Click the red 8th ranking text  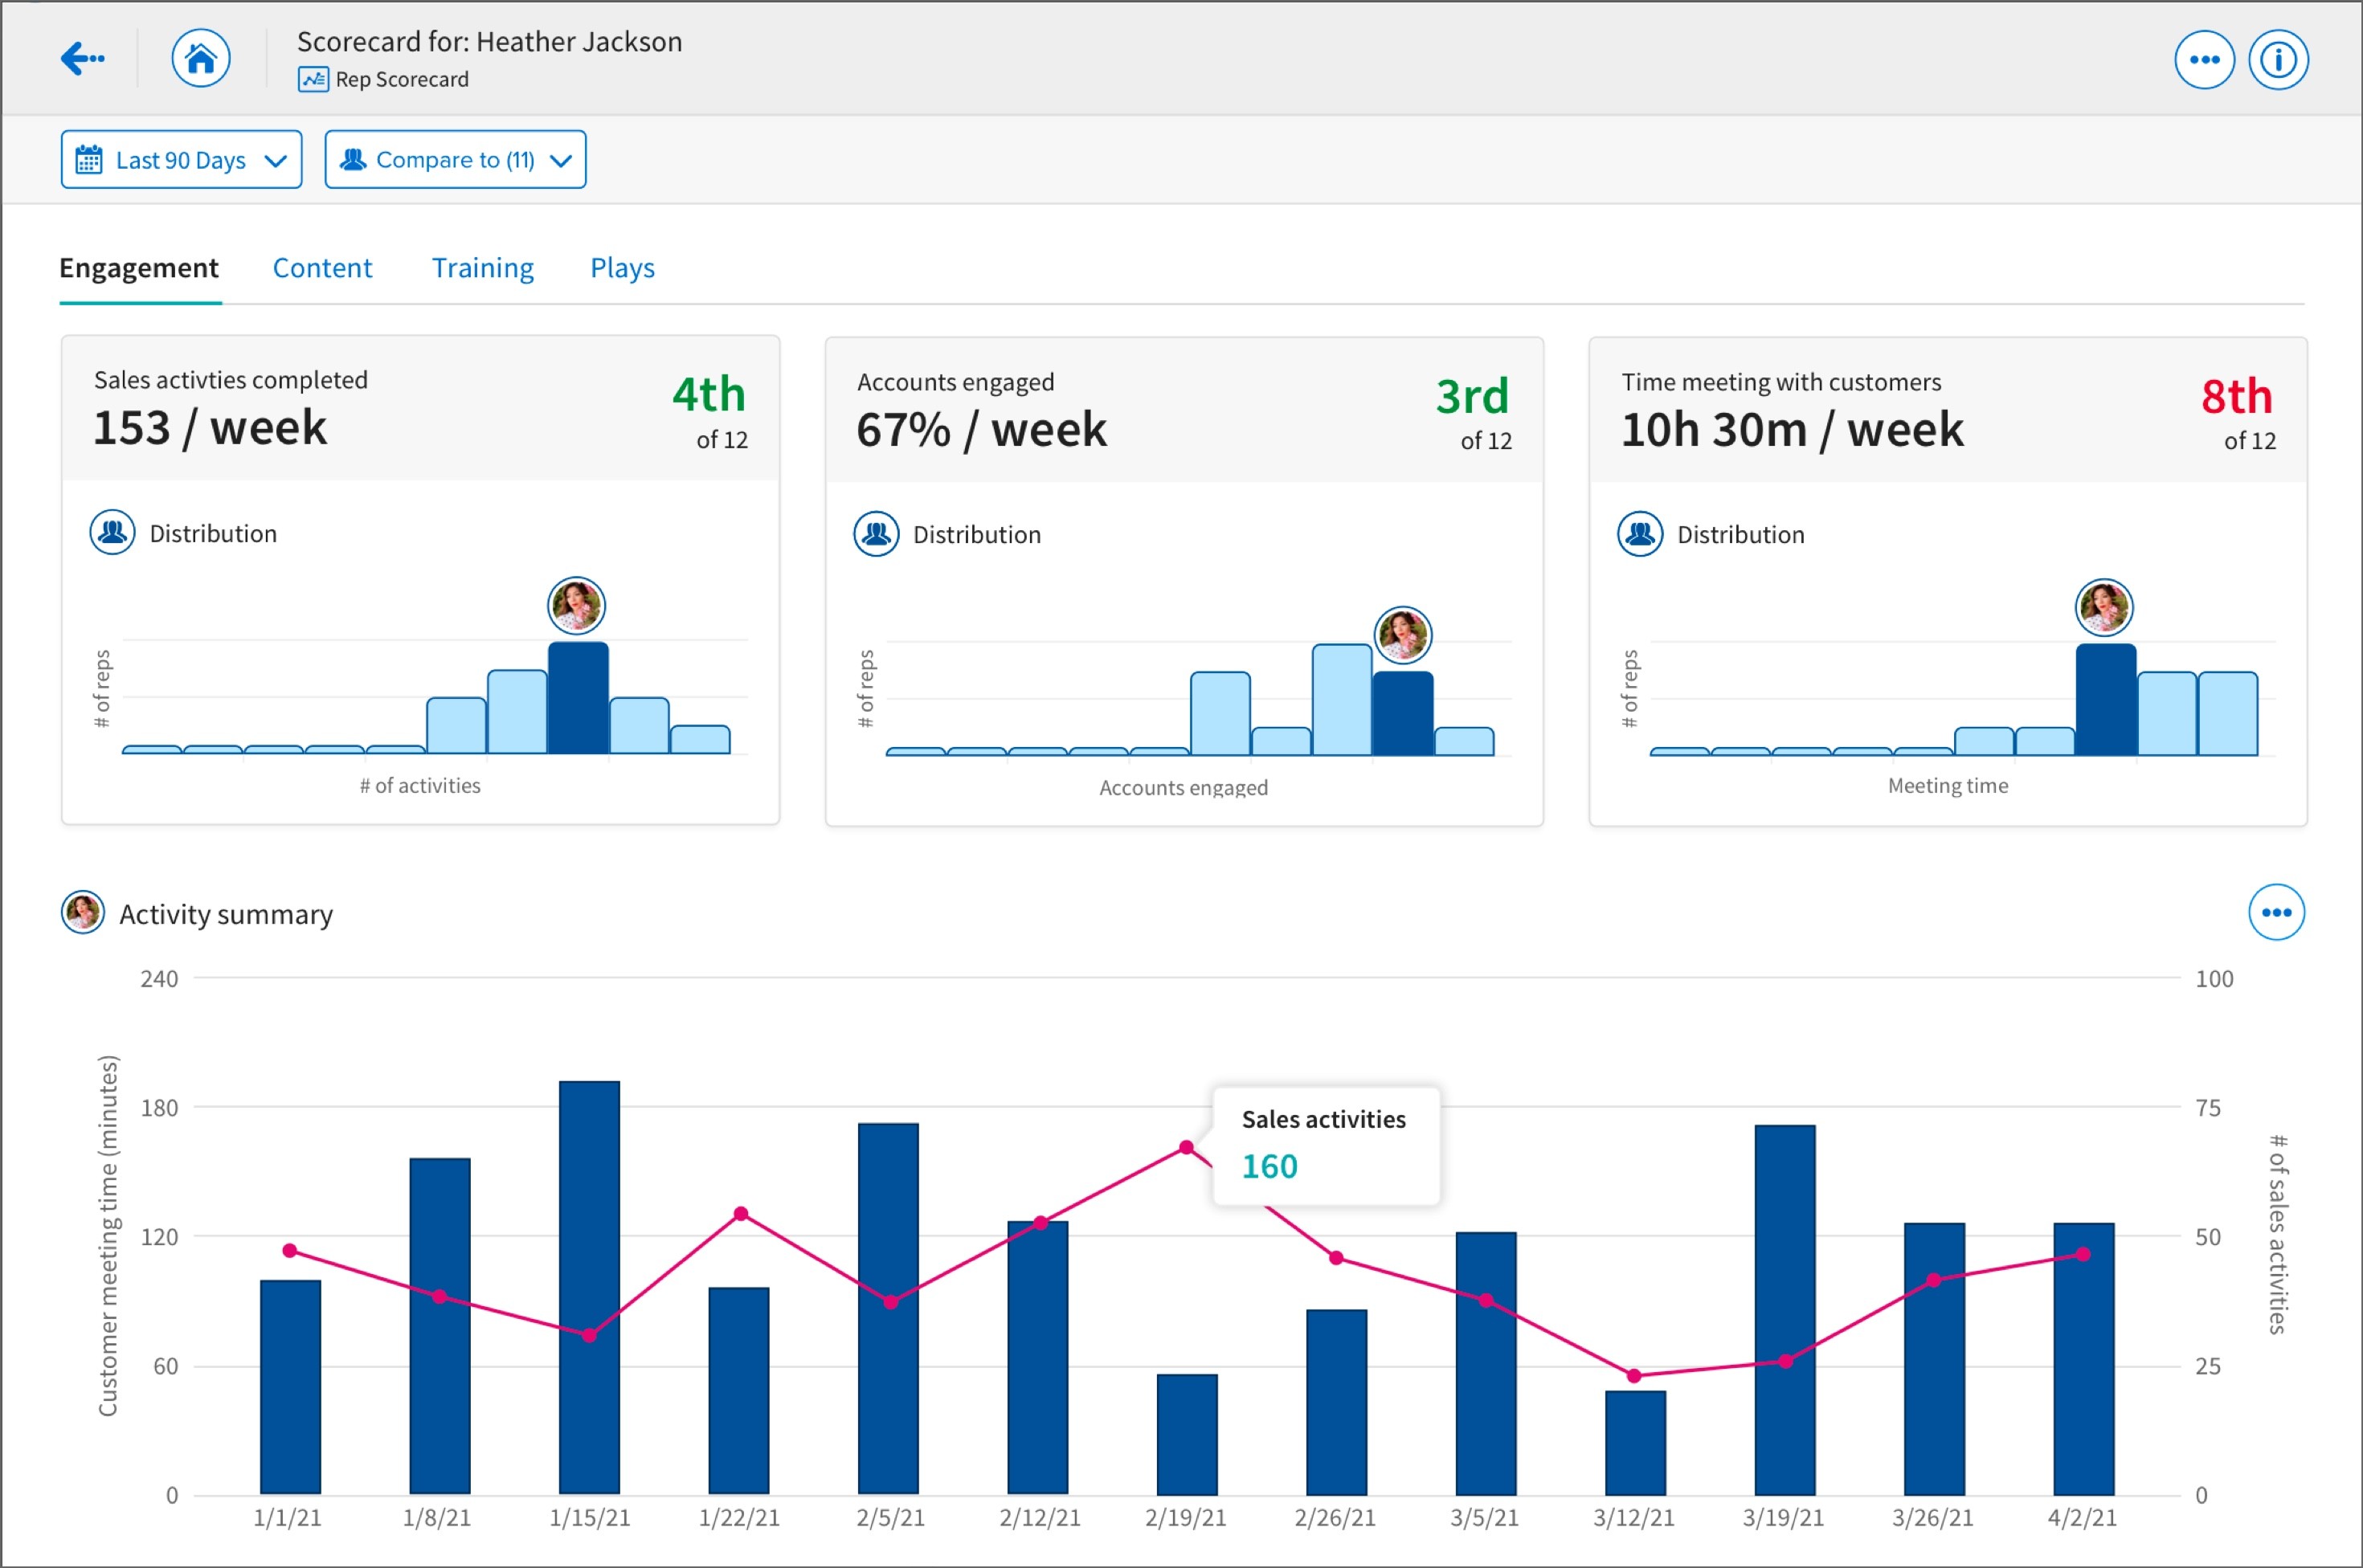click(x=2236, y=397)
